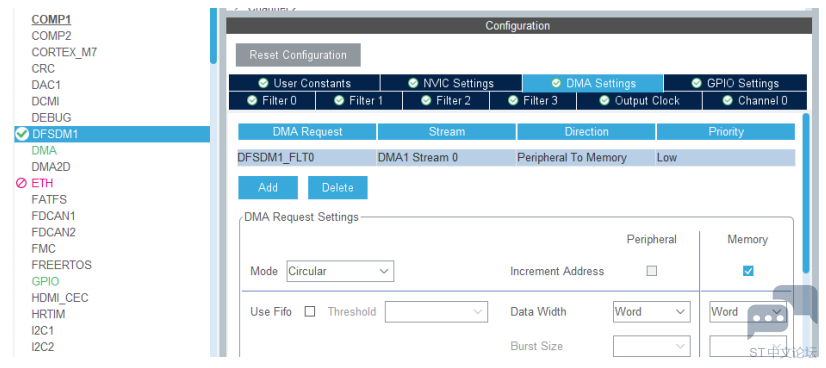Image resolution: width=826 pixels, height=368 pixels.
Task: Select CRC in the peripheral list
Action: (43, 69)
